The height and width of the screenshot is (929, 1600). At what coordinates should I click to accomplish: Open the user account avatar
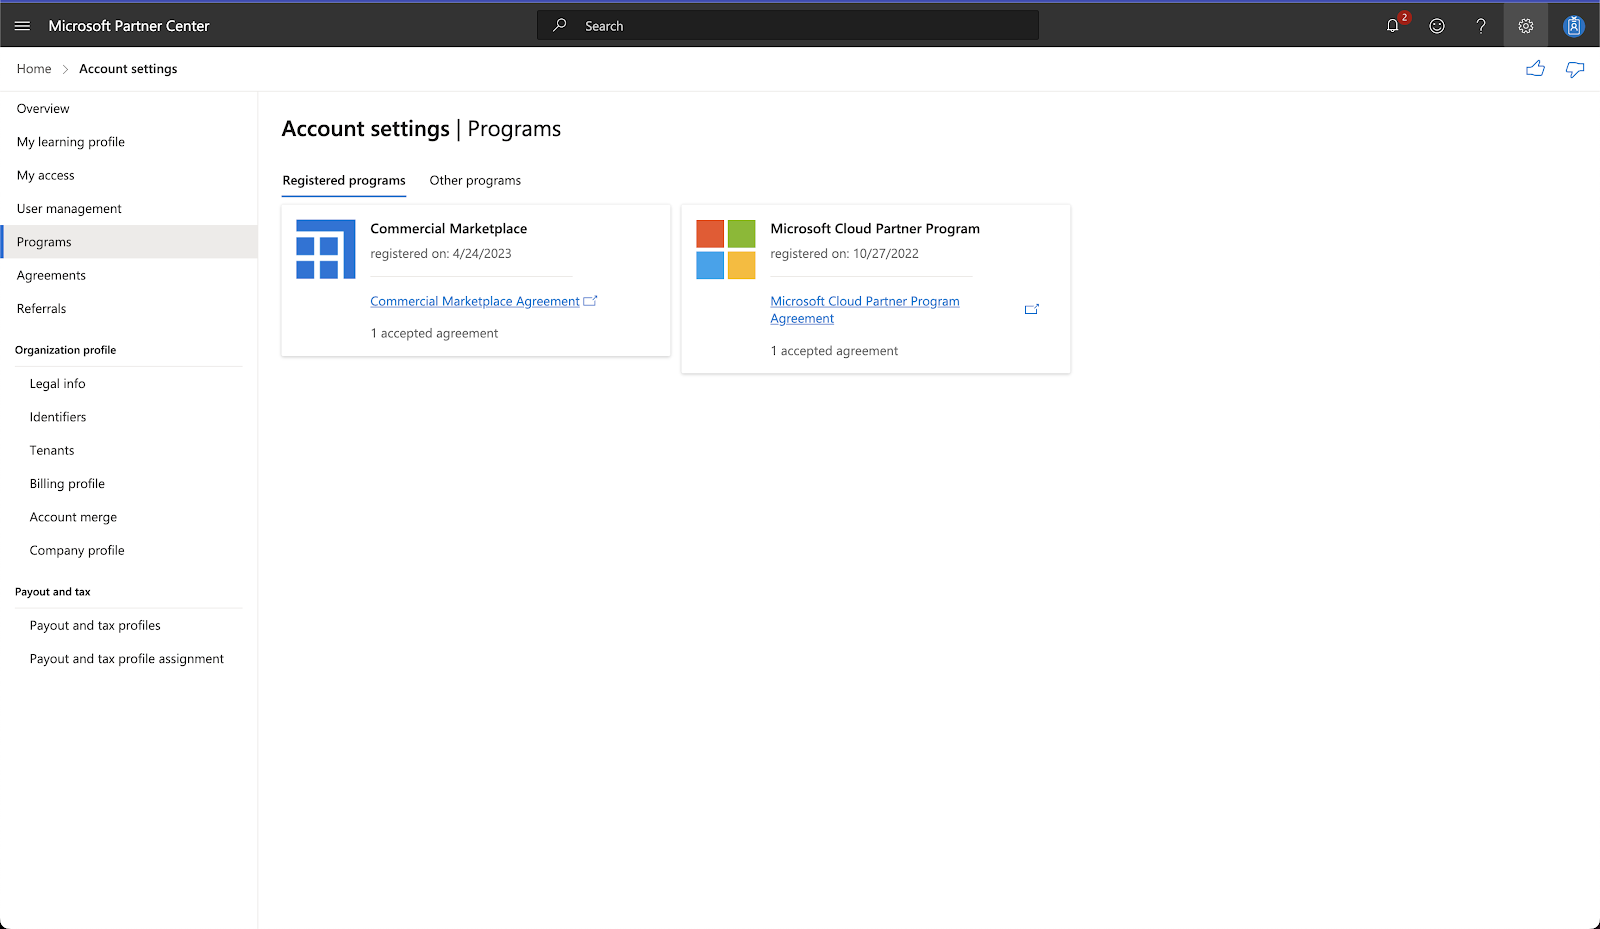click(1573, 26)
